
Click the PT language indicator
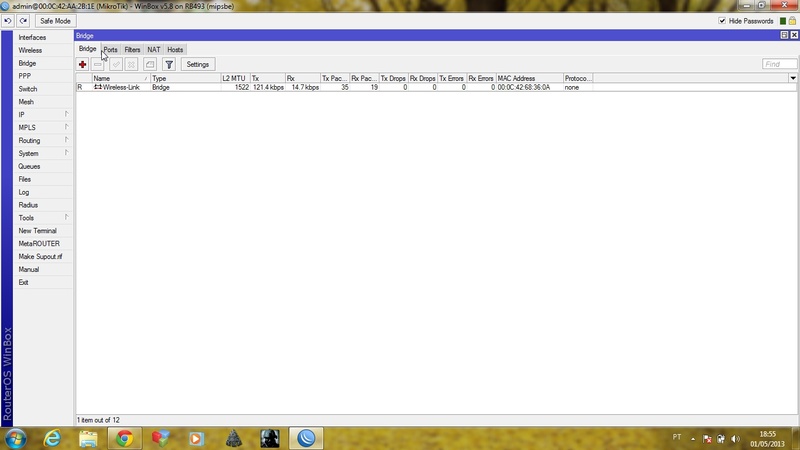pyautogui.click(x=677, y=437)
